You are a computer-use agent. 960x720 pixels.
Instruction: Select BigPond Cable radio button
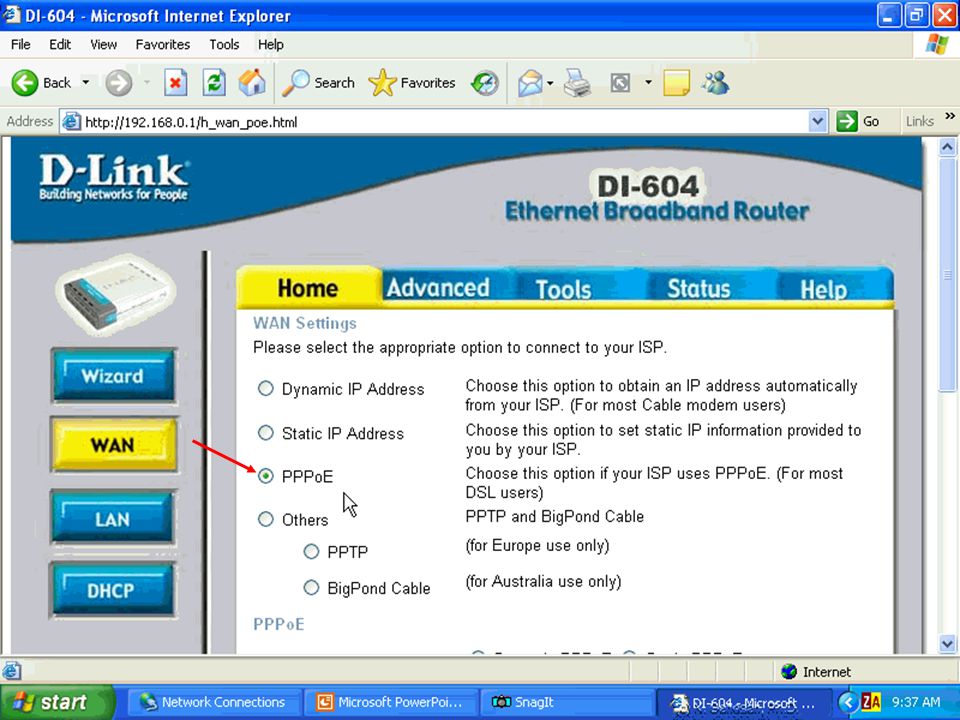click(x=311, y=588)
